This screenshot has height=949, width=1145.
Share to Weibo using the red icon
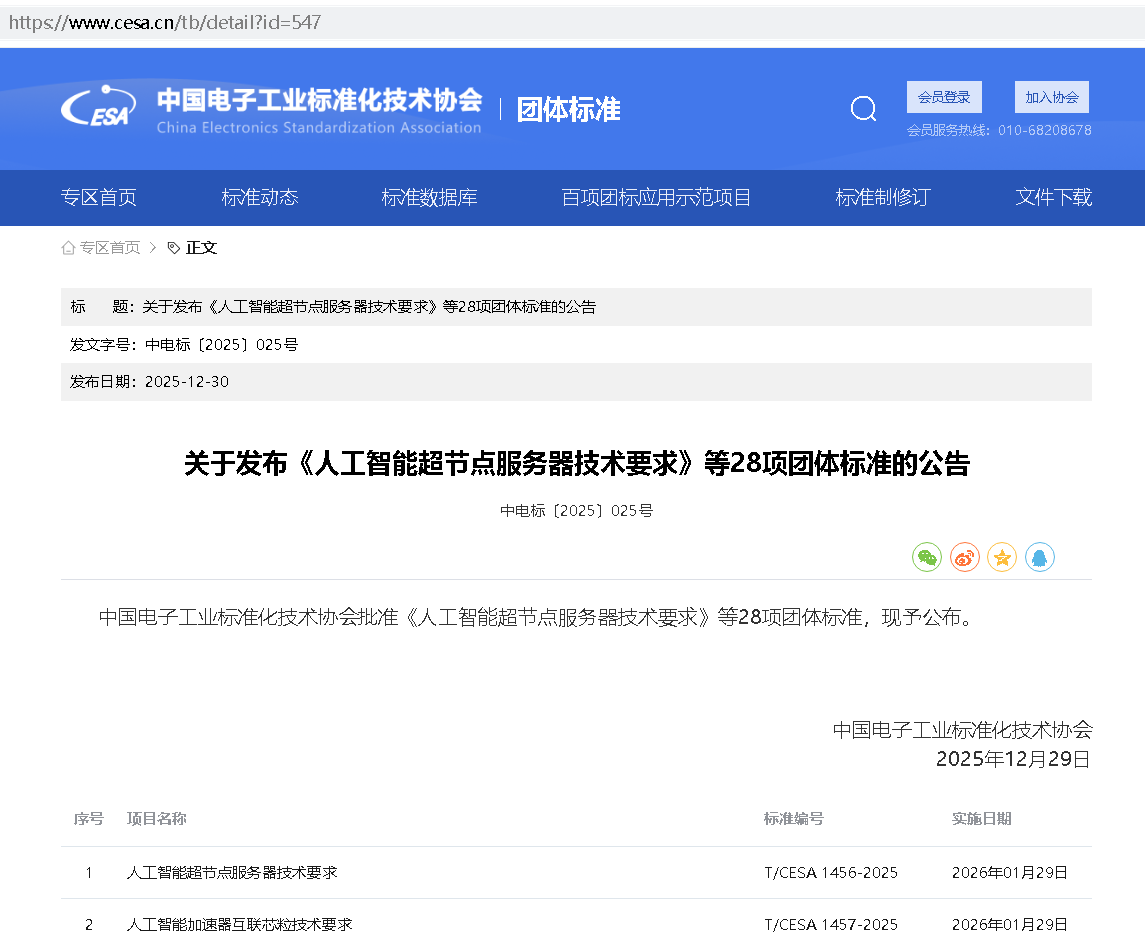(964, 557)
